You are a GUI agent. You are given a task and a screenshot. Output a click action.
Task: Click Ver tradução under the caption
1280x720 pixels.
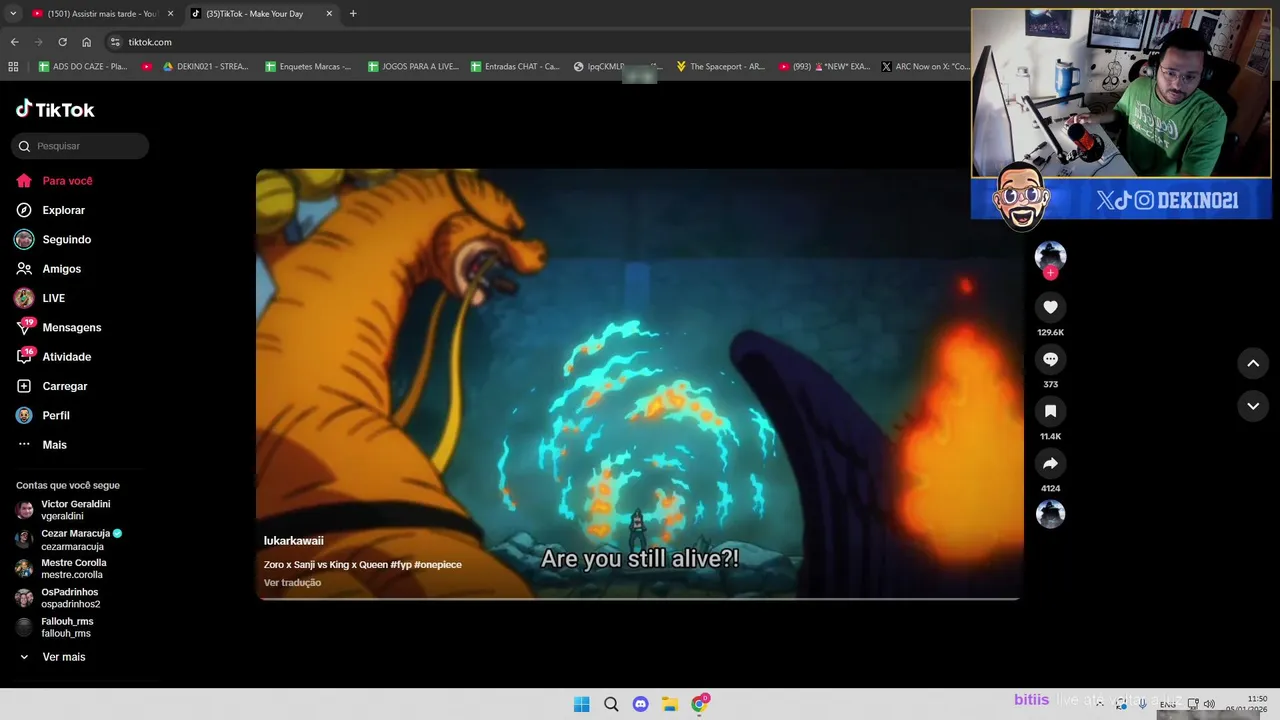292,583
